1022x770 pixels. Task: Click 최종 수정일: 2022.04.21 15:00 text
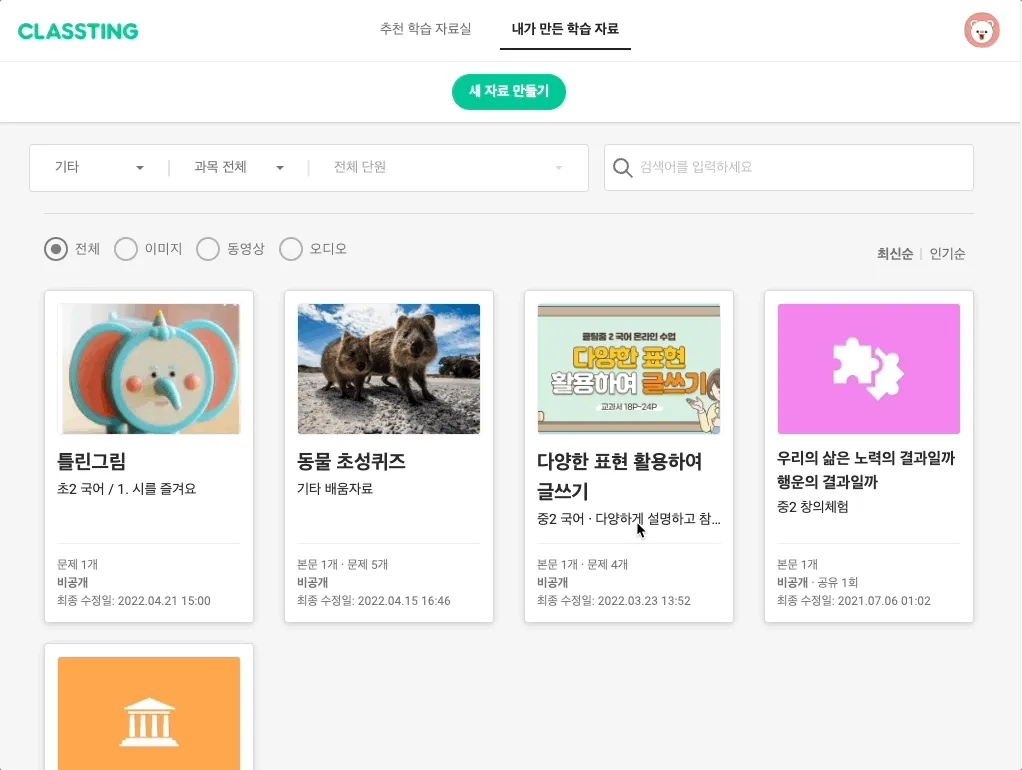(x=134, y=600)
